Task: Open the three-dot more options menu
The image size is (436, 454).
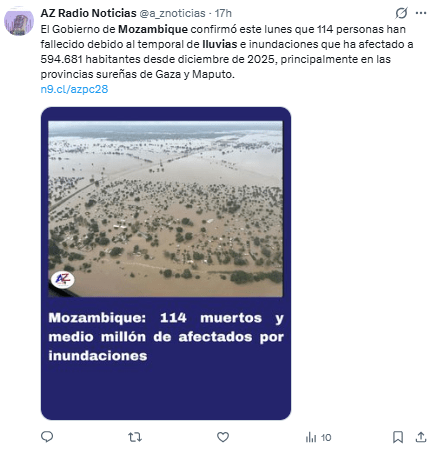Action: (421, 13)
